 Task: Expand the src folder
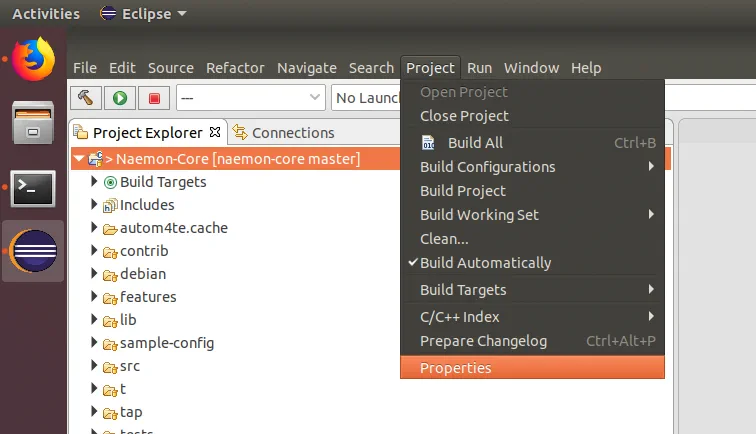point(94,365)
